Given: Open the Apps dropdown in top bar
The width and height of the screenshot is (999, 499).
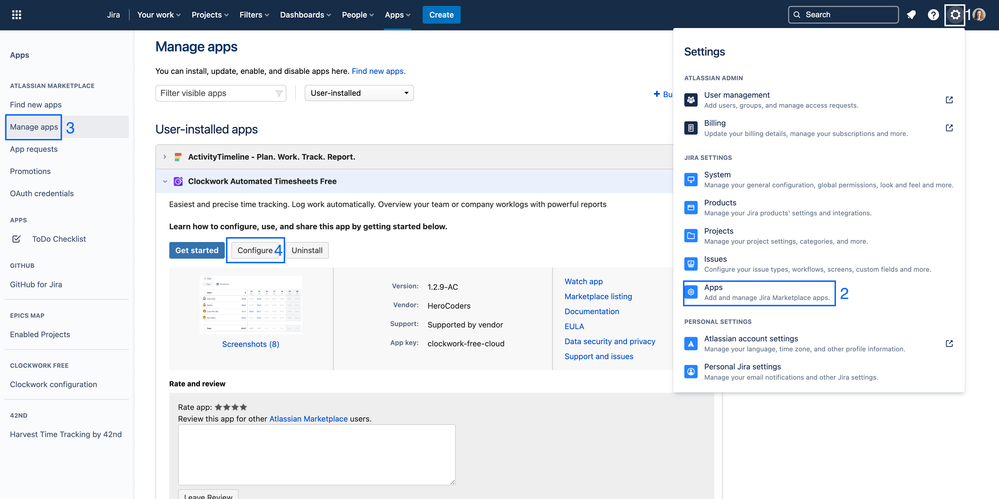Looking at the screenshot, I should pos(398,15).
